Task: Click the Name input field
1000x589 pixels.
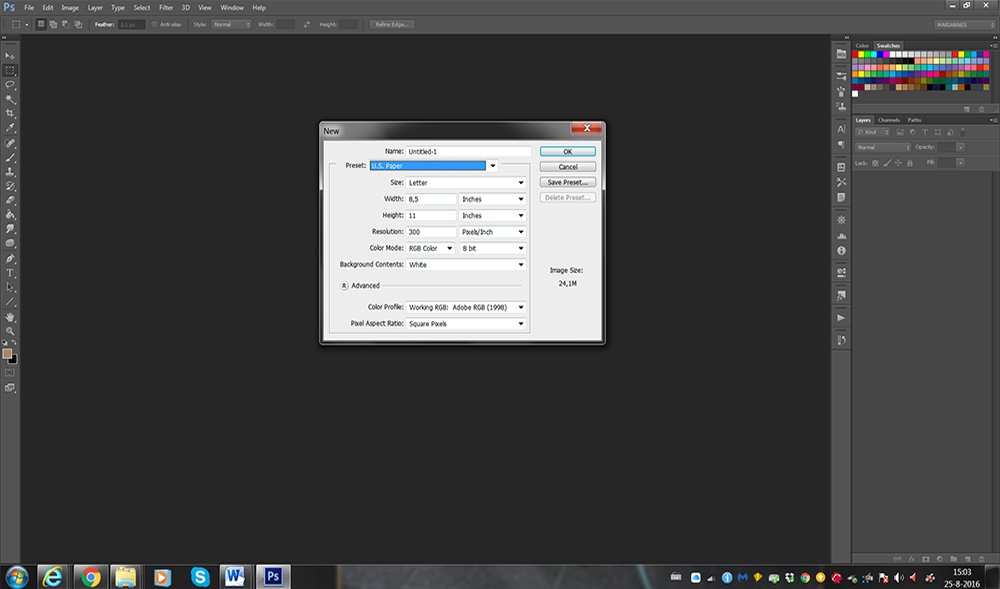Action: point(468,152)
